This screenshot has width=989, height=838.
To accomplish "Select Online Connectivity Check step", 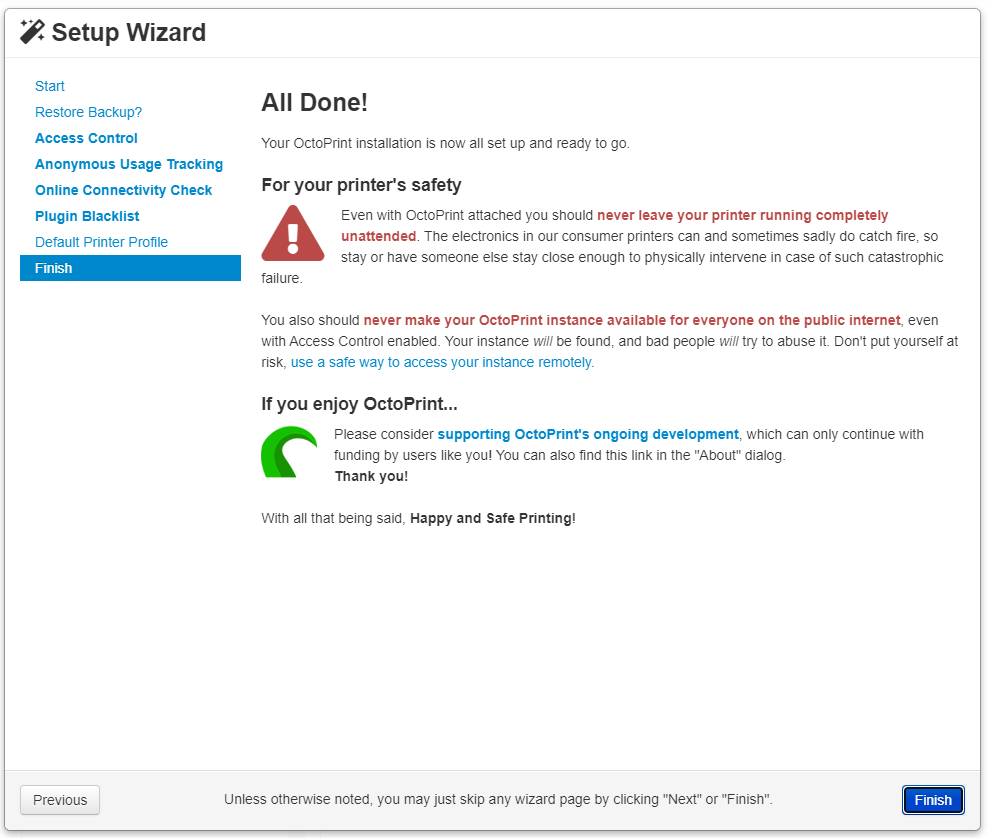I will point(124,190).
